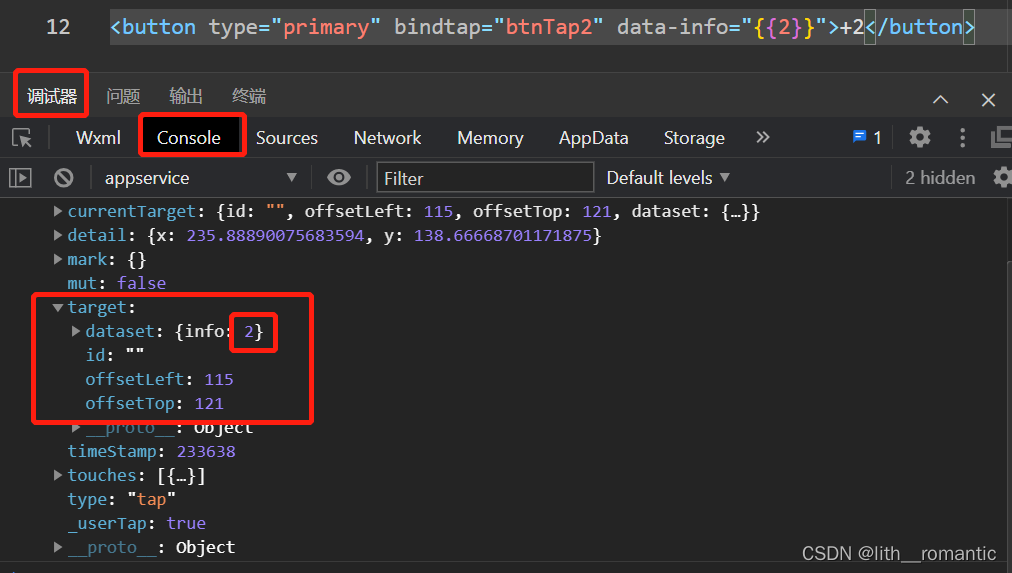The width and height of the screenshot is (1012, 573).
Task: Clear the console with the ban icon
Action: click(x=63, y=177)
